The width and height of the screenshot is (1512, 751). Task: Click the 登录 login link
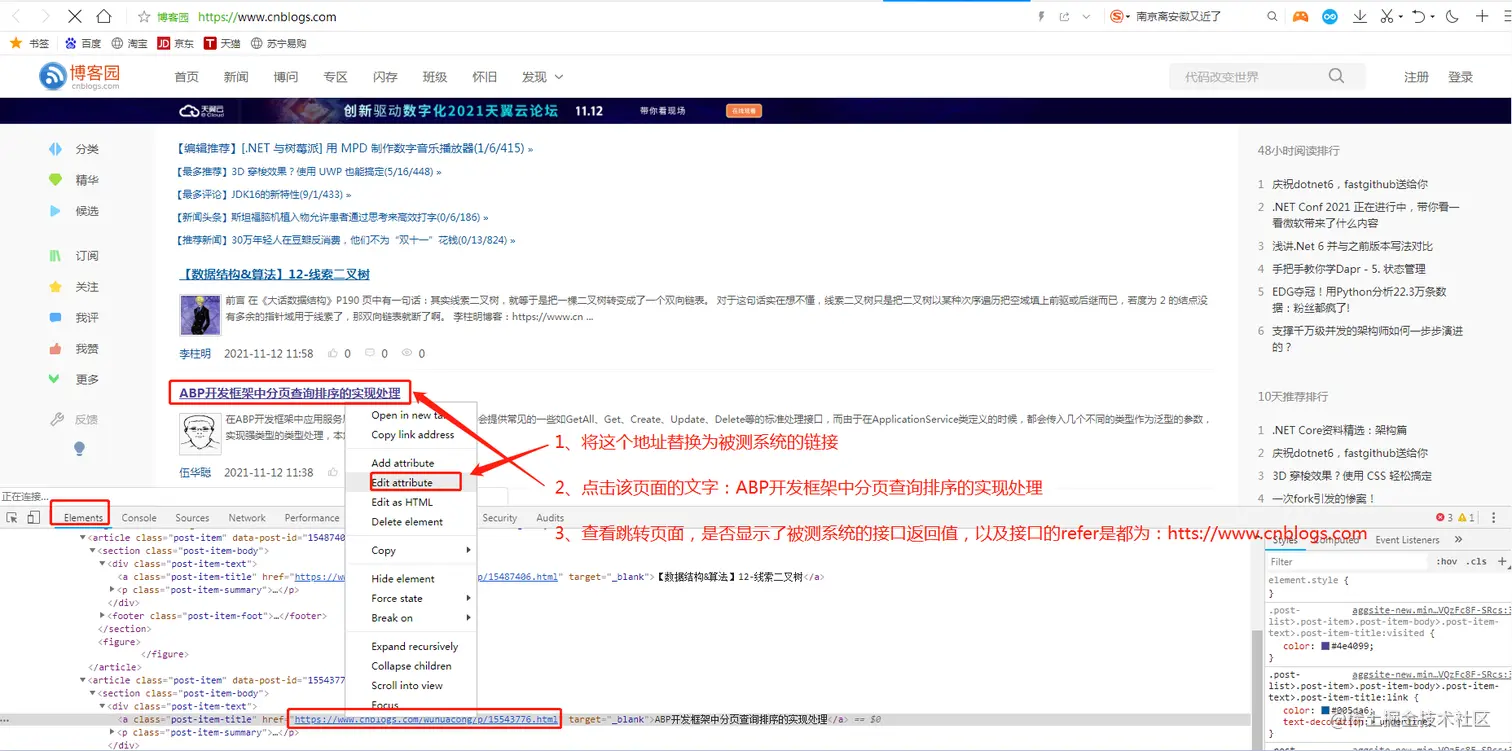click(1460, 77)
